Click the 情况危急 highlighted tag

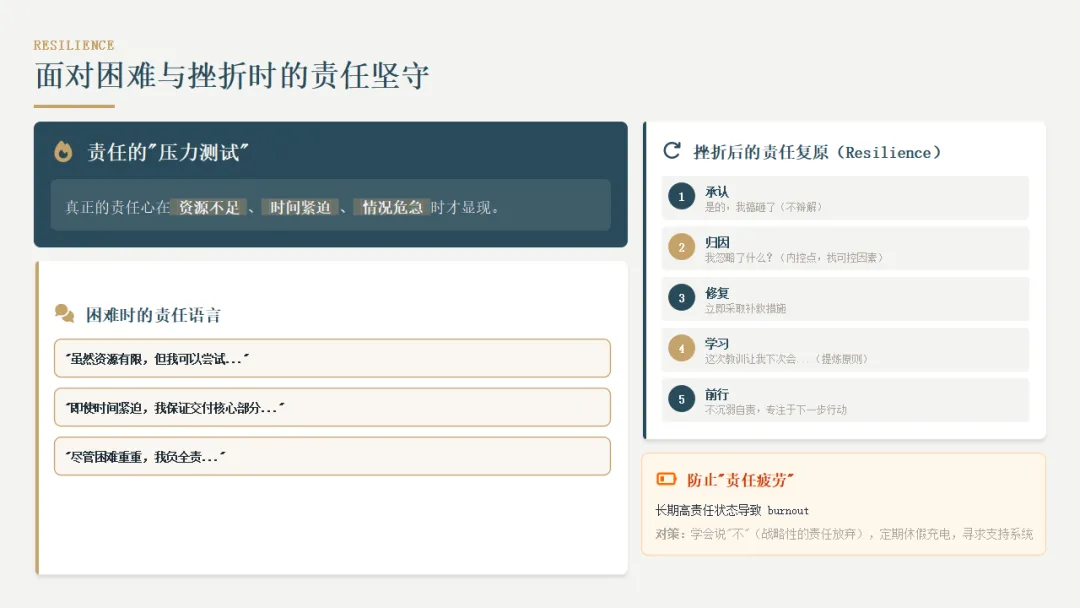point(392,207)
